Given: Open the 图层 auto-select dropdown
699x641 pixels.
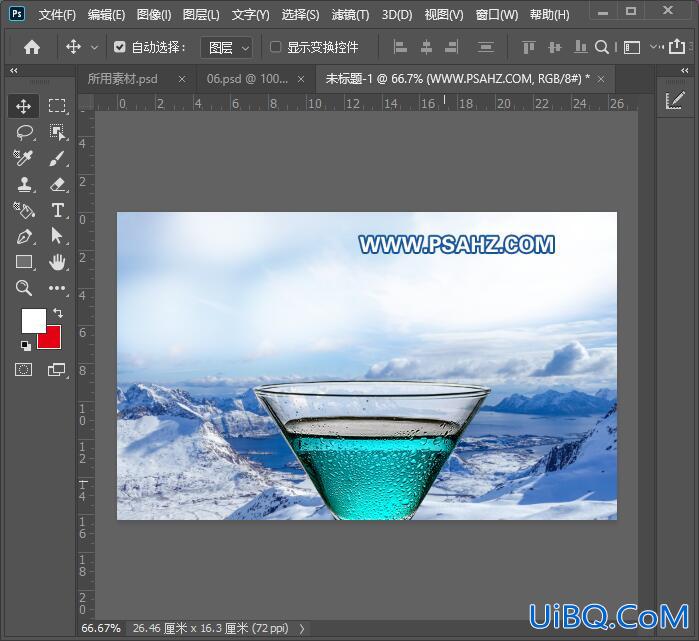Looking at the screenshot, I should point(226,47).
